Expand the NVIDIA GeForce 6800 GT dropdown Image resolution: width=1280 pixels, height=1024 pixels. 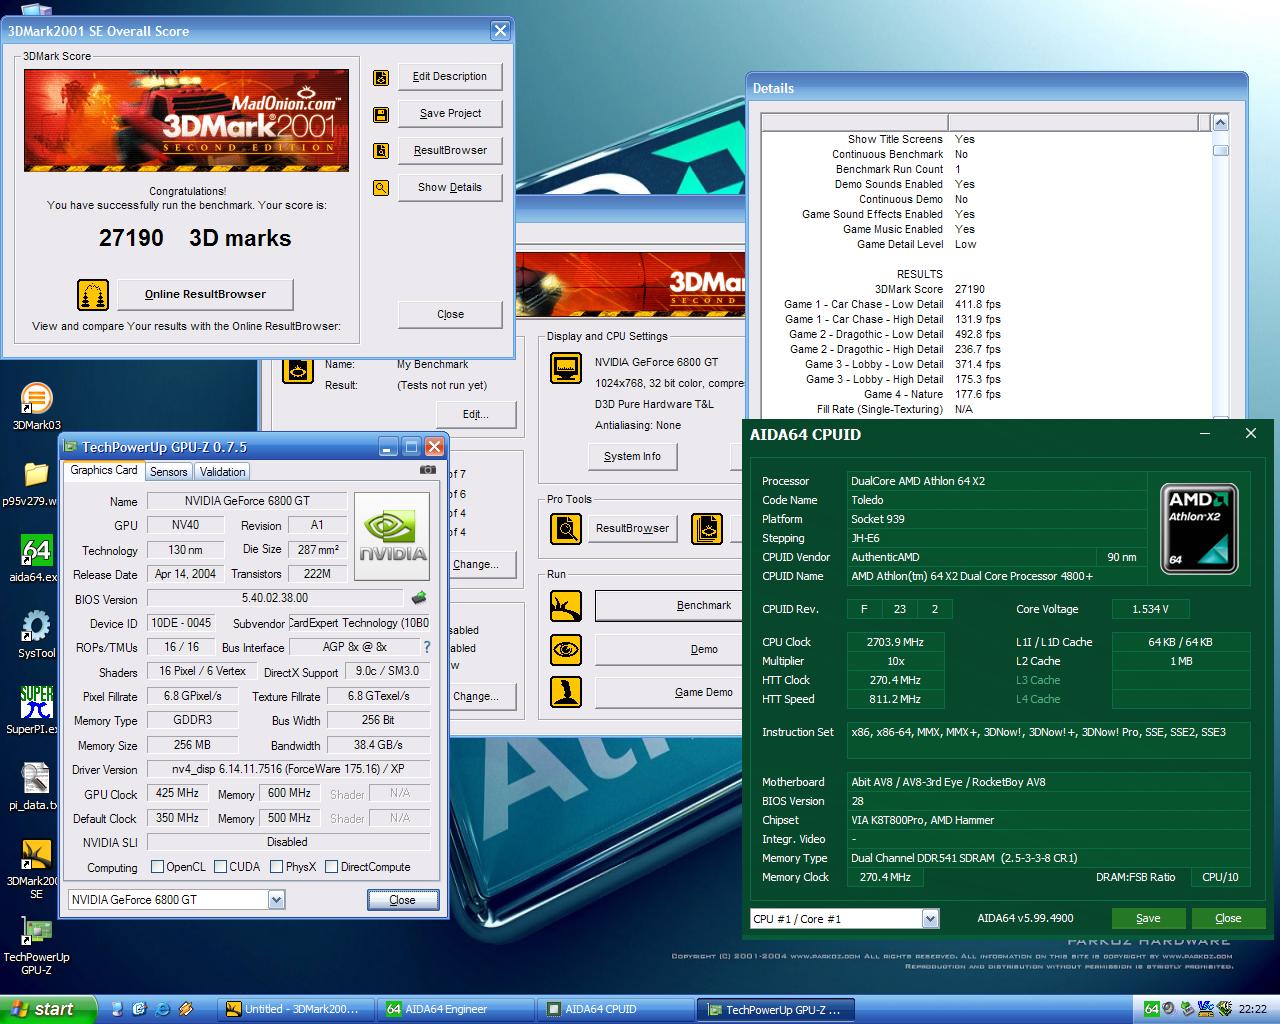(x=276, y=900)
